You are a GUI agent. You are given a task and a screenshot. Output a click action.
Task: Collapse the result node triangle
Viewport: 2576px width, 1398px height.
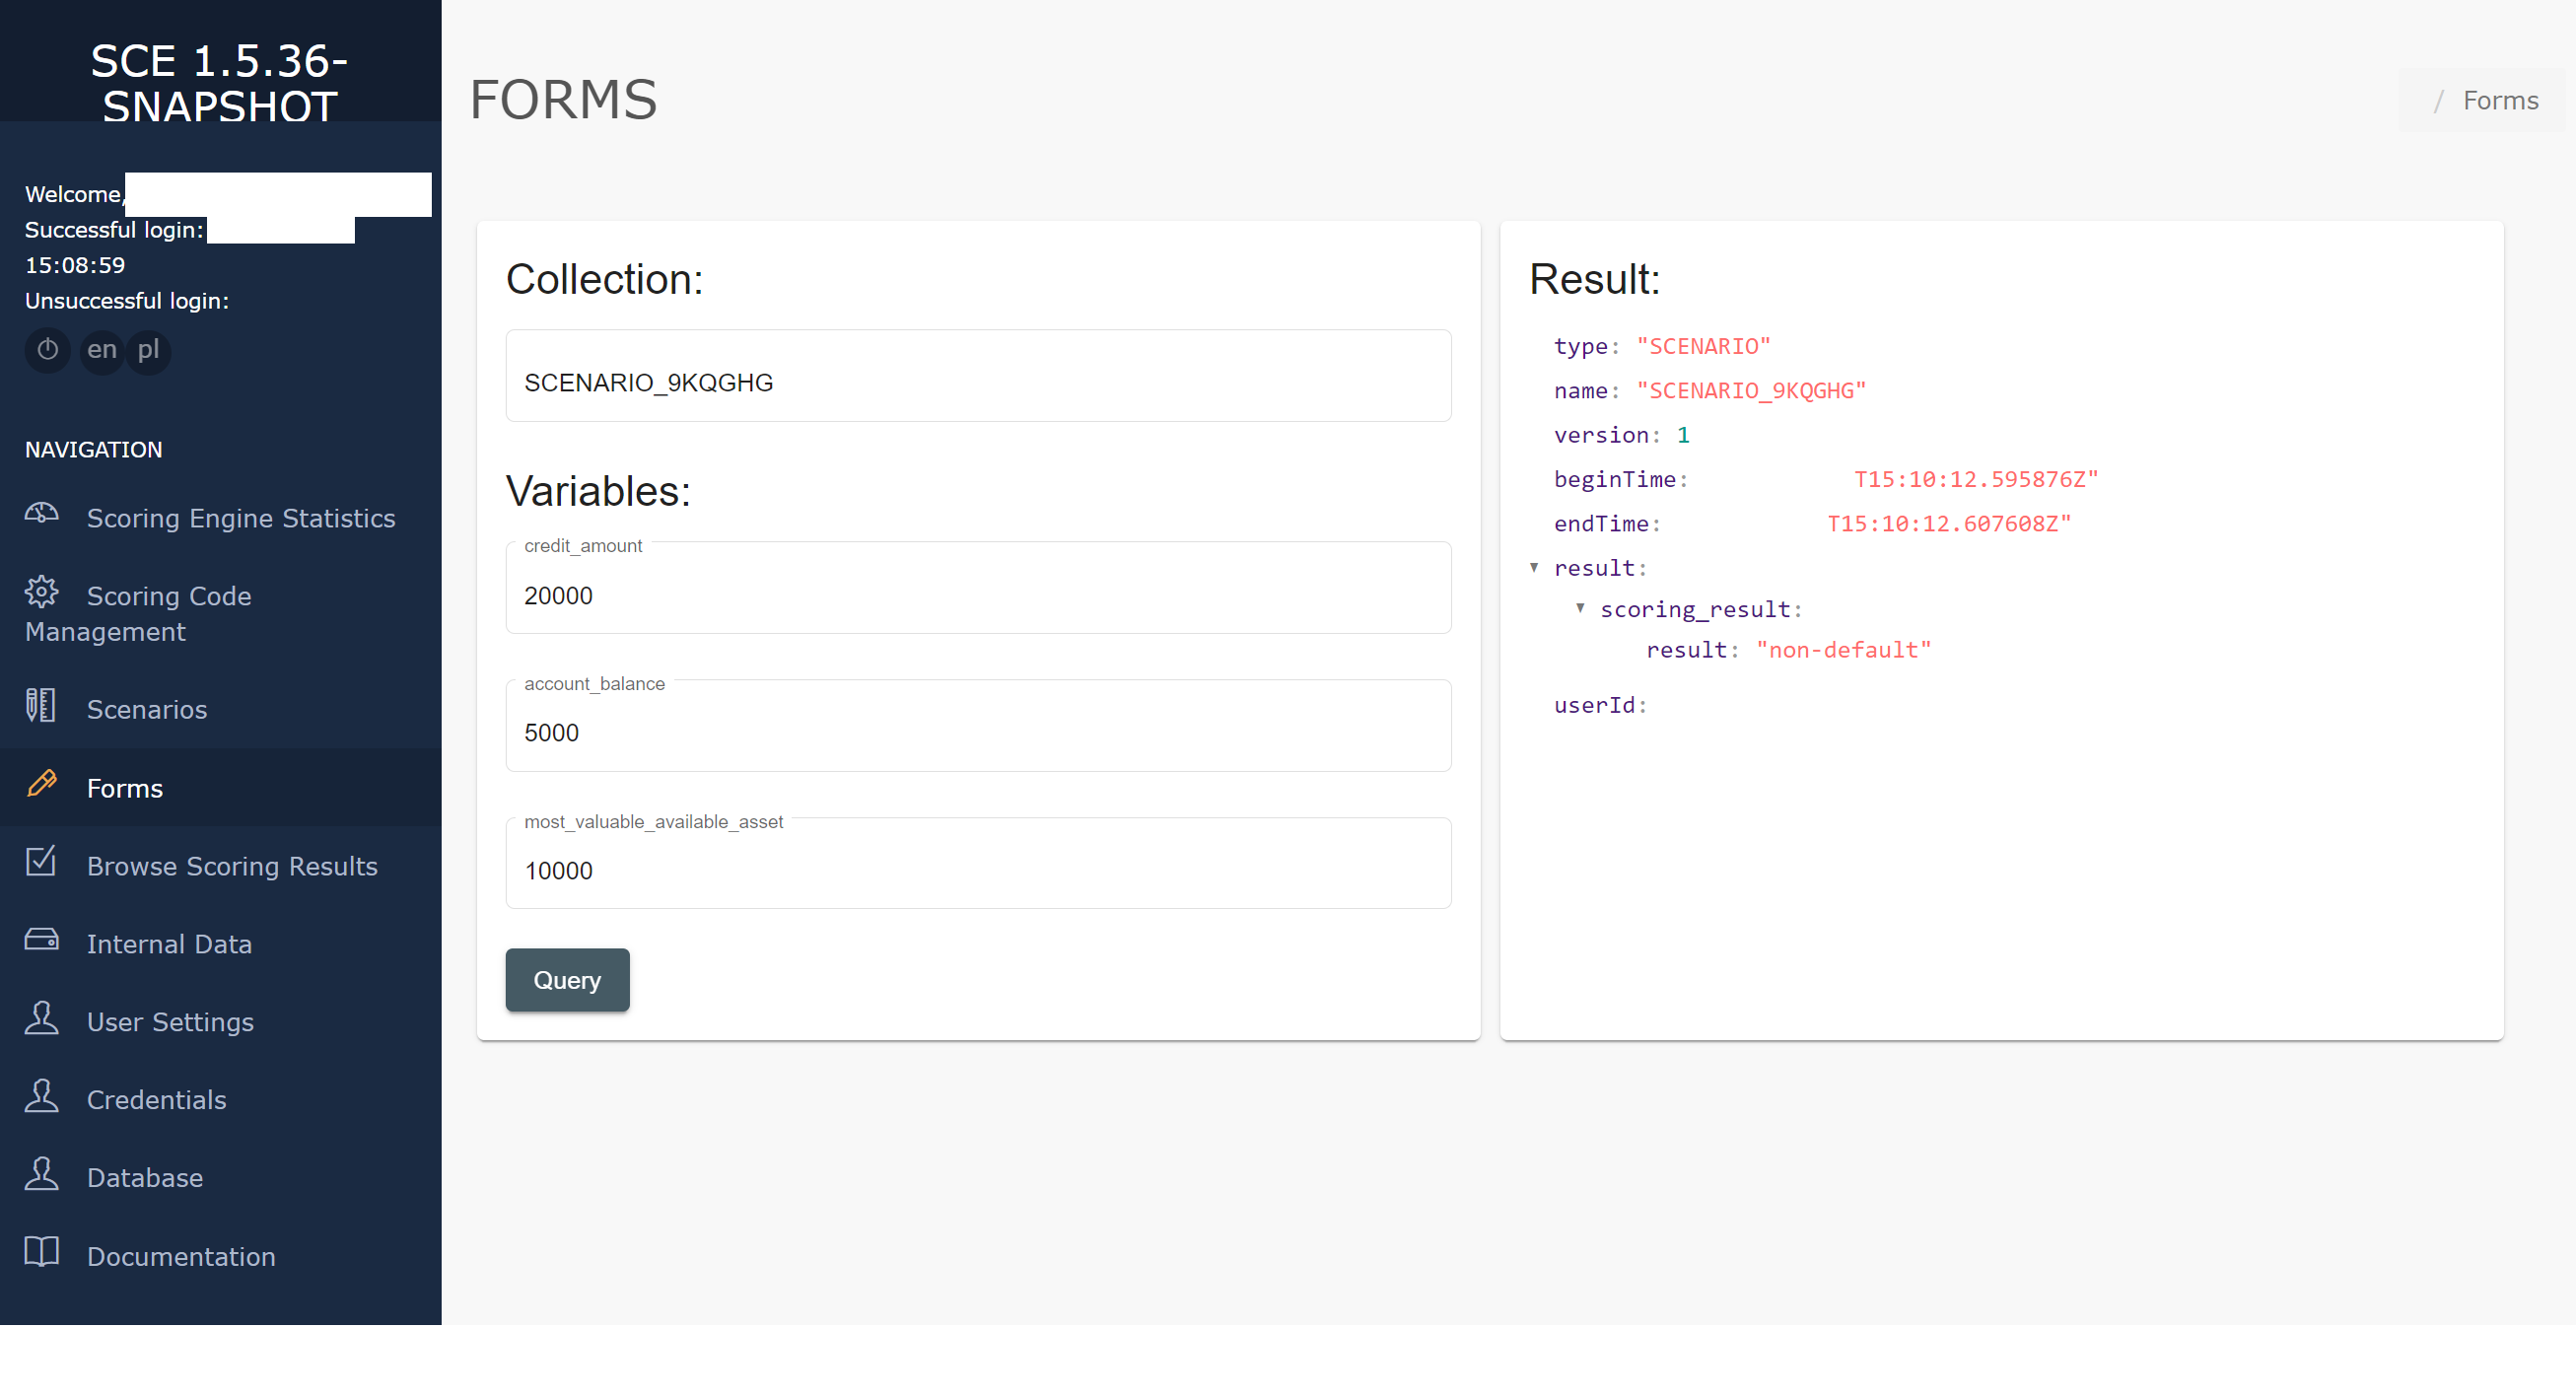[x=1534, y=568]
